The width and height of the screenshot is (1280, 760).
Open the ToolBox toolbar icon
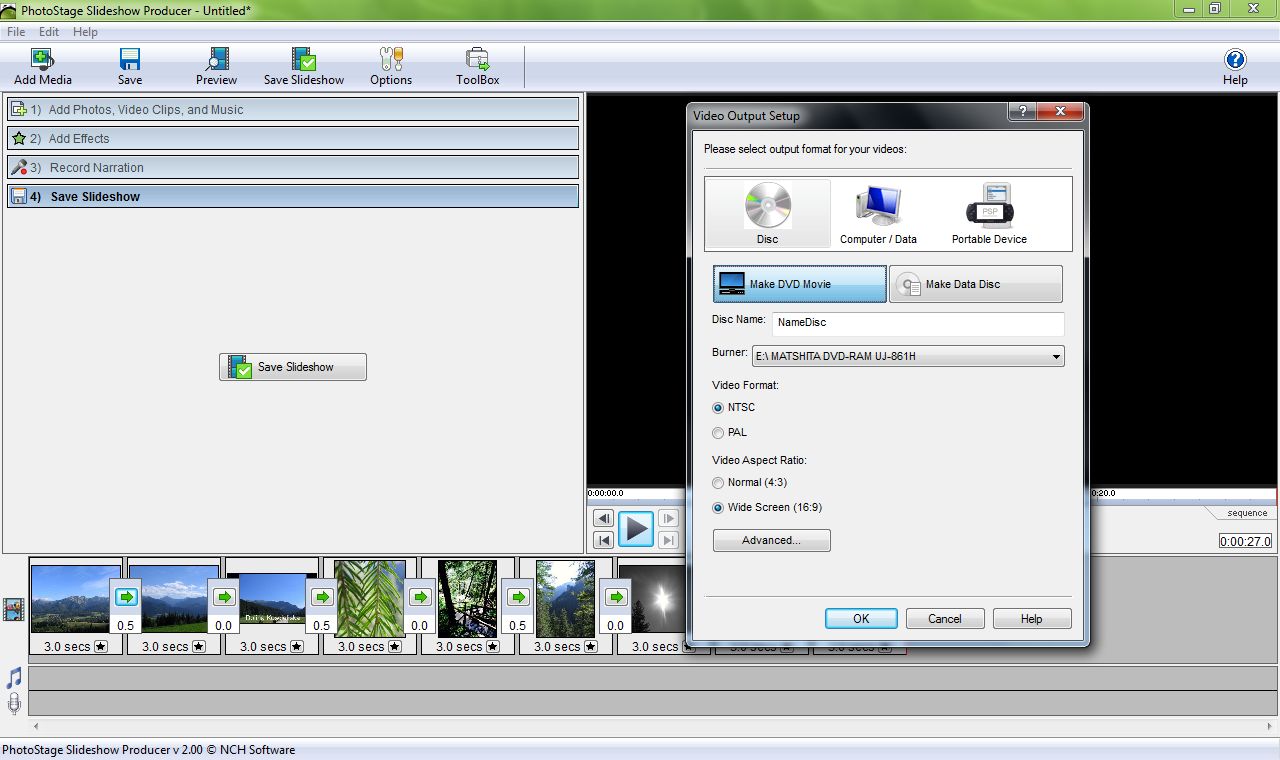(x=478, y=67)
